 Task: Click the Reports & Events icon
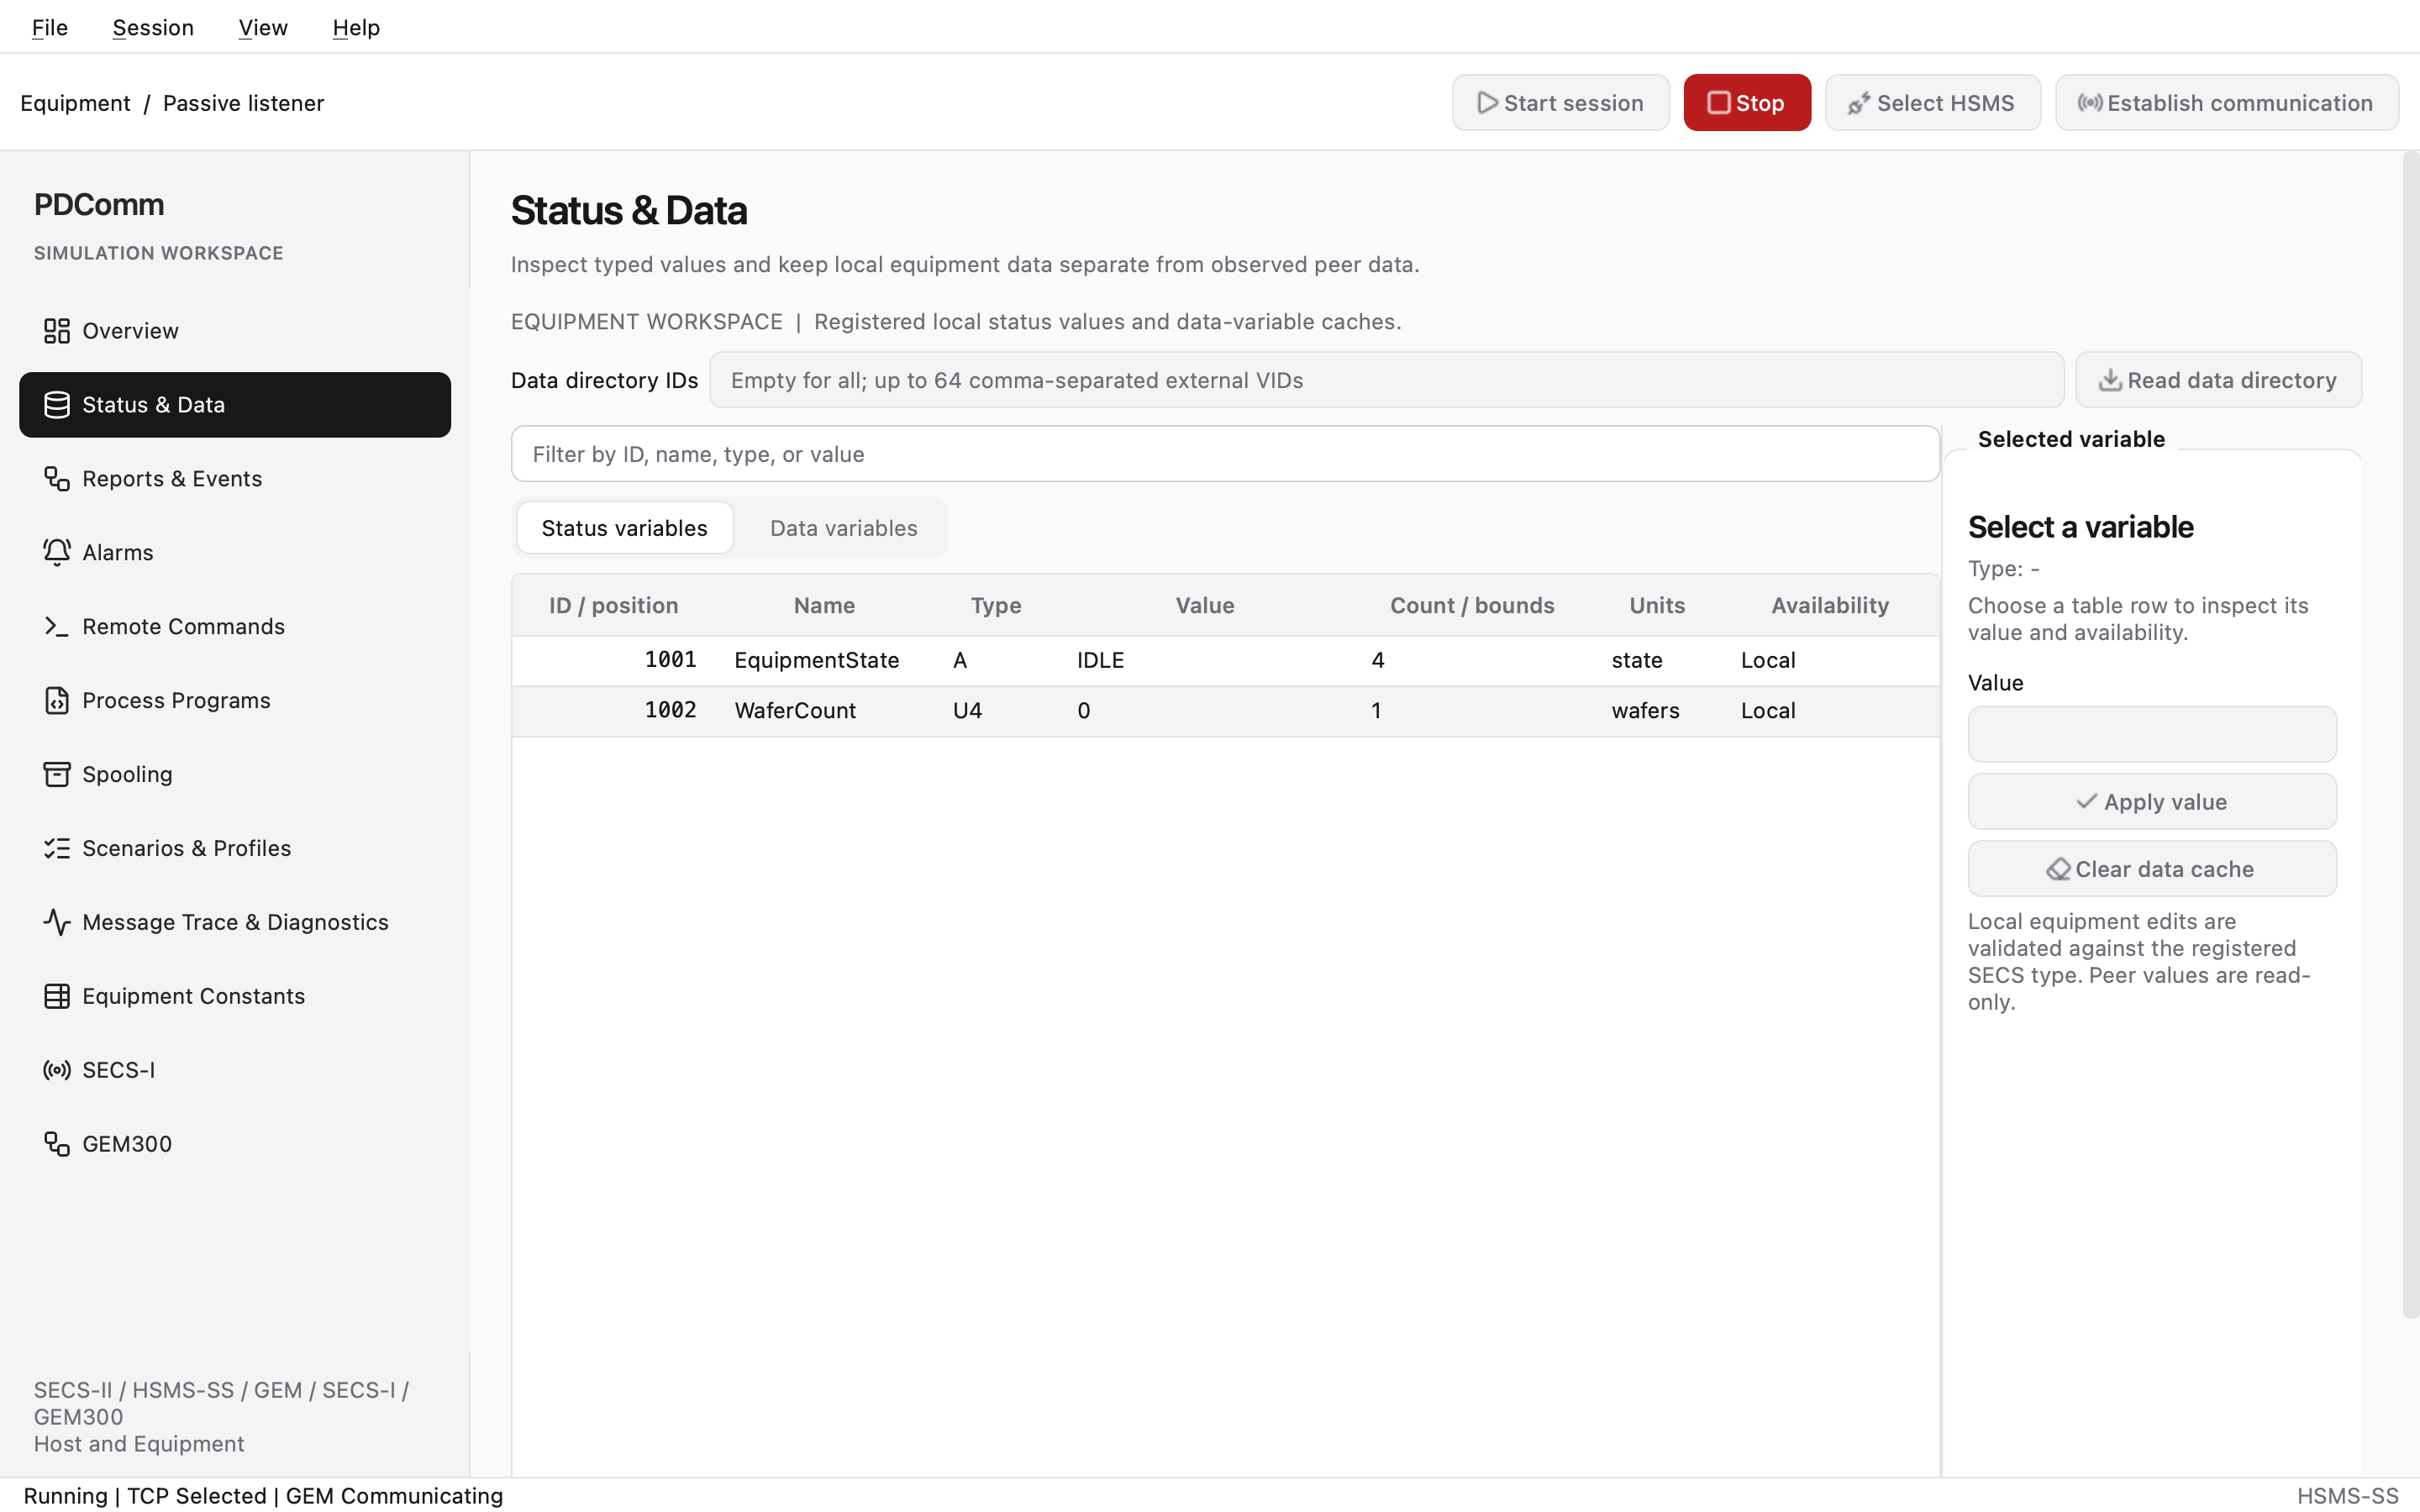pyautogui.click(x=56, y=479)
